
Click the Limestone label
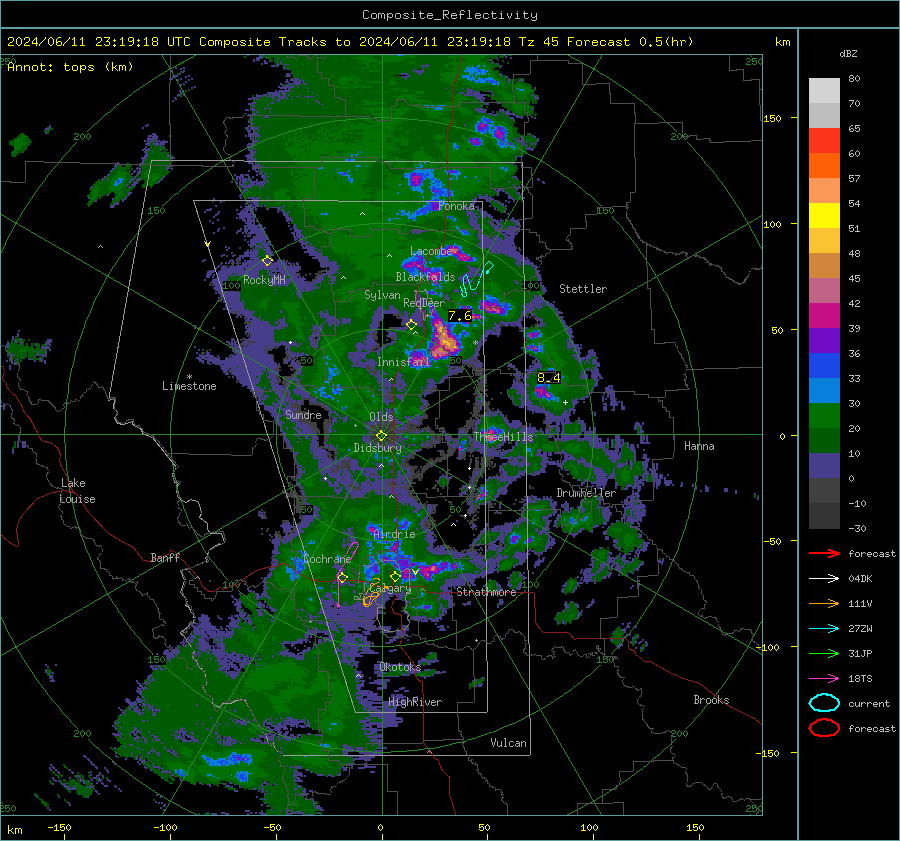pyautogui.click(x=189, y=386)
